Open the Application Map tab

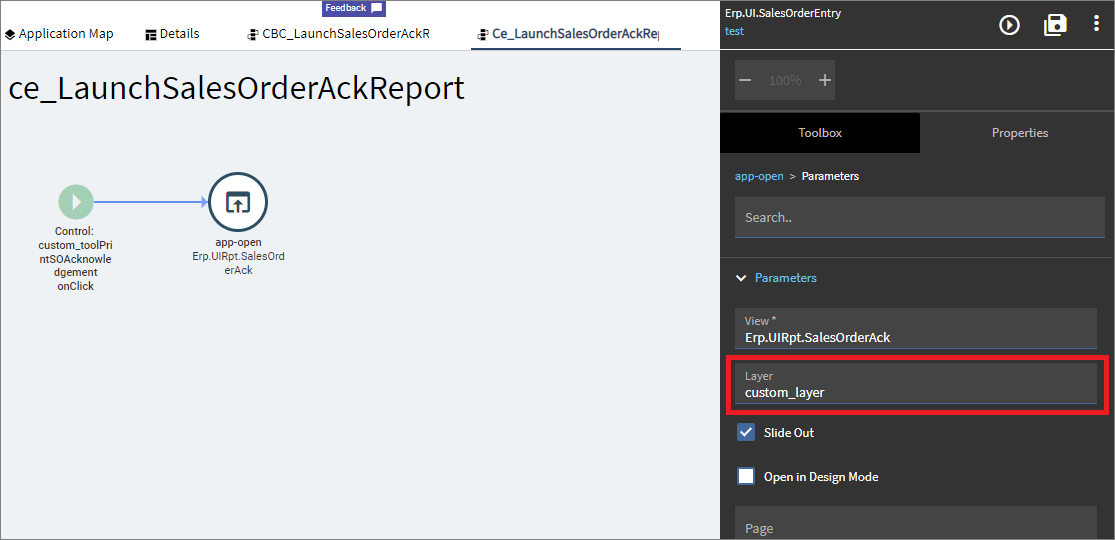pos(59,33)
